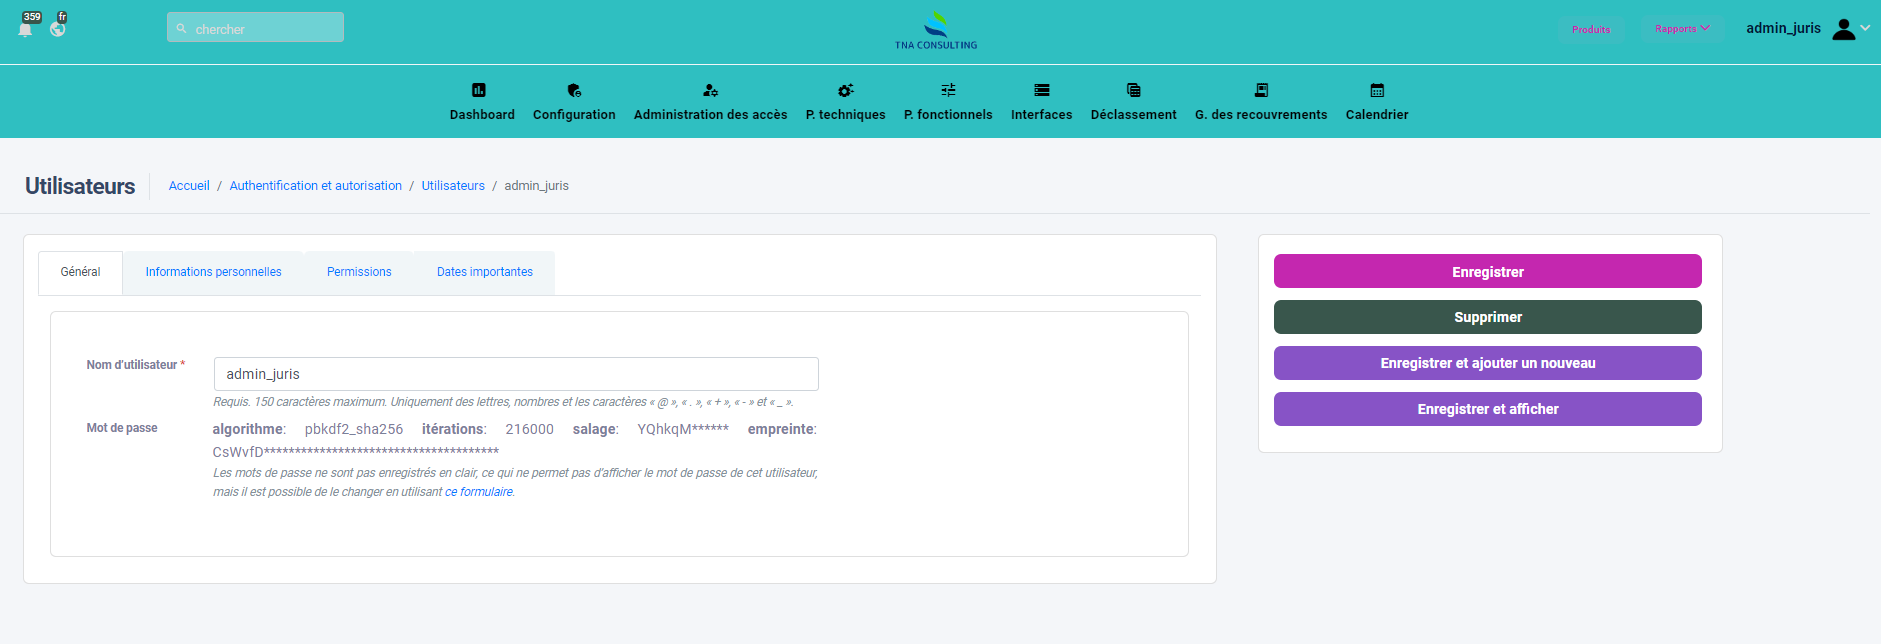Viewport: 1881px width, 644px height.
Task: Open Dashboard from the nav icon
Action: [479, 90]
